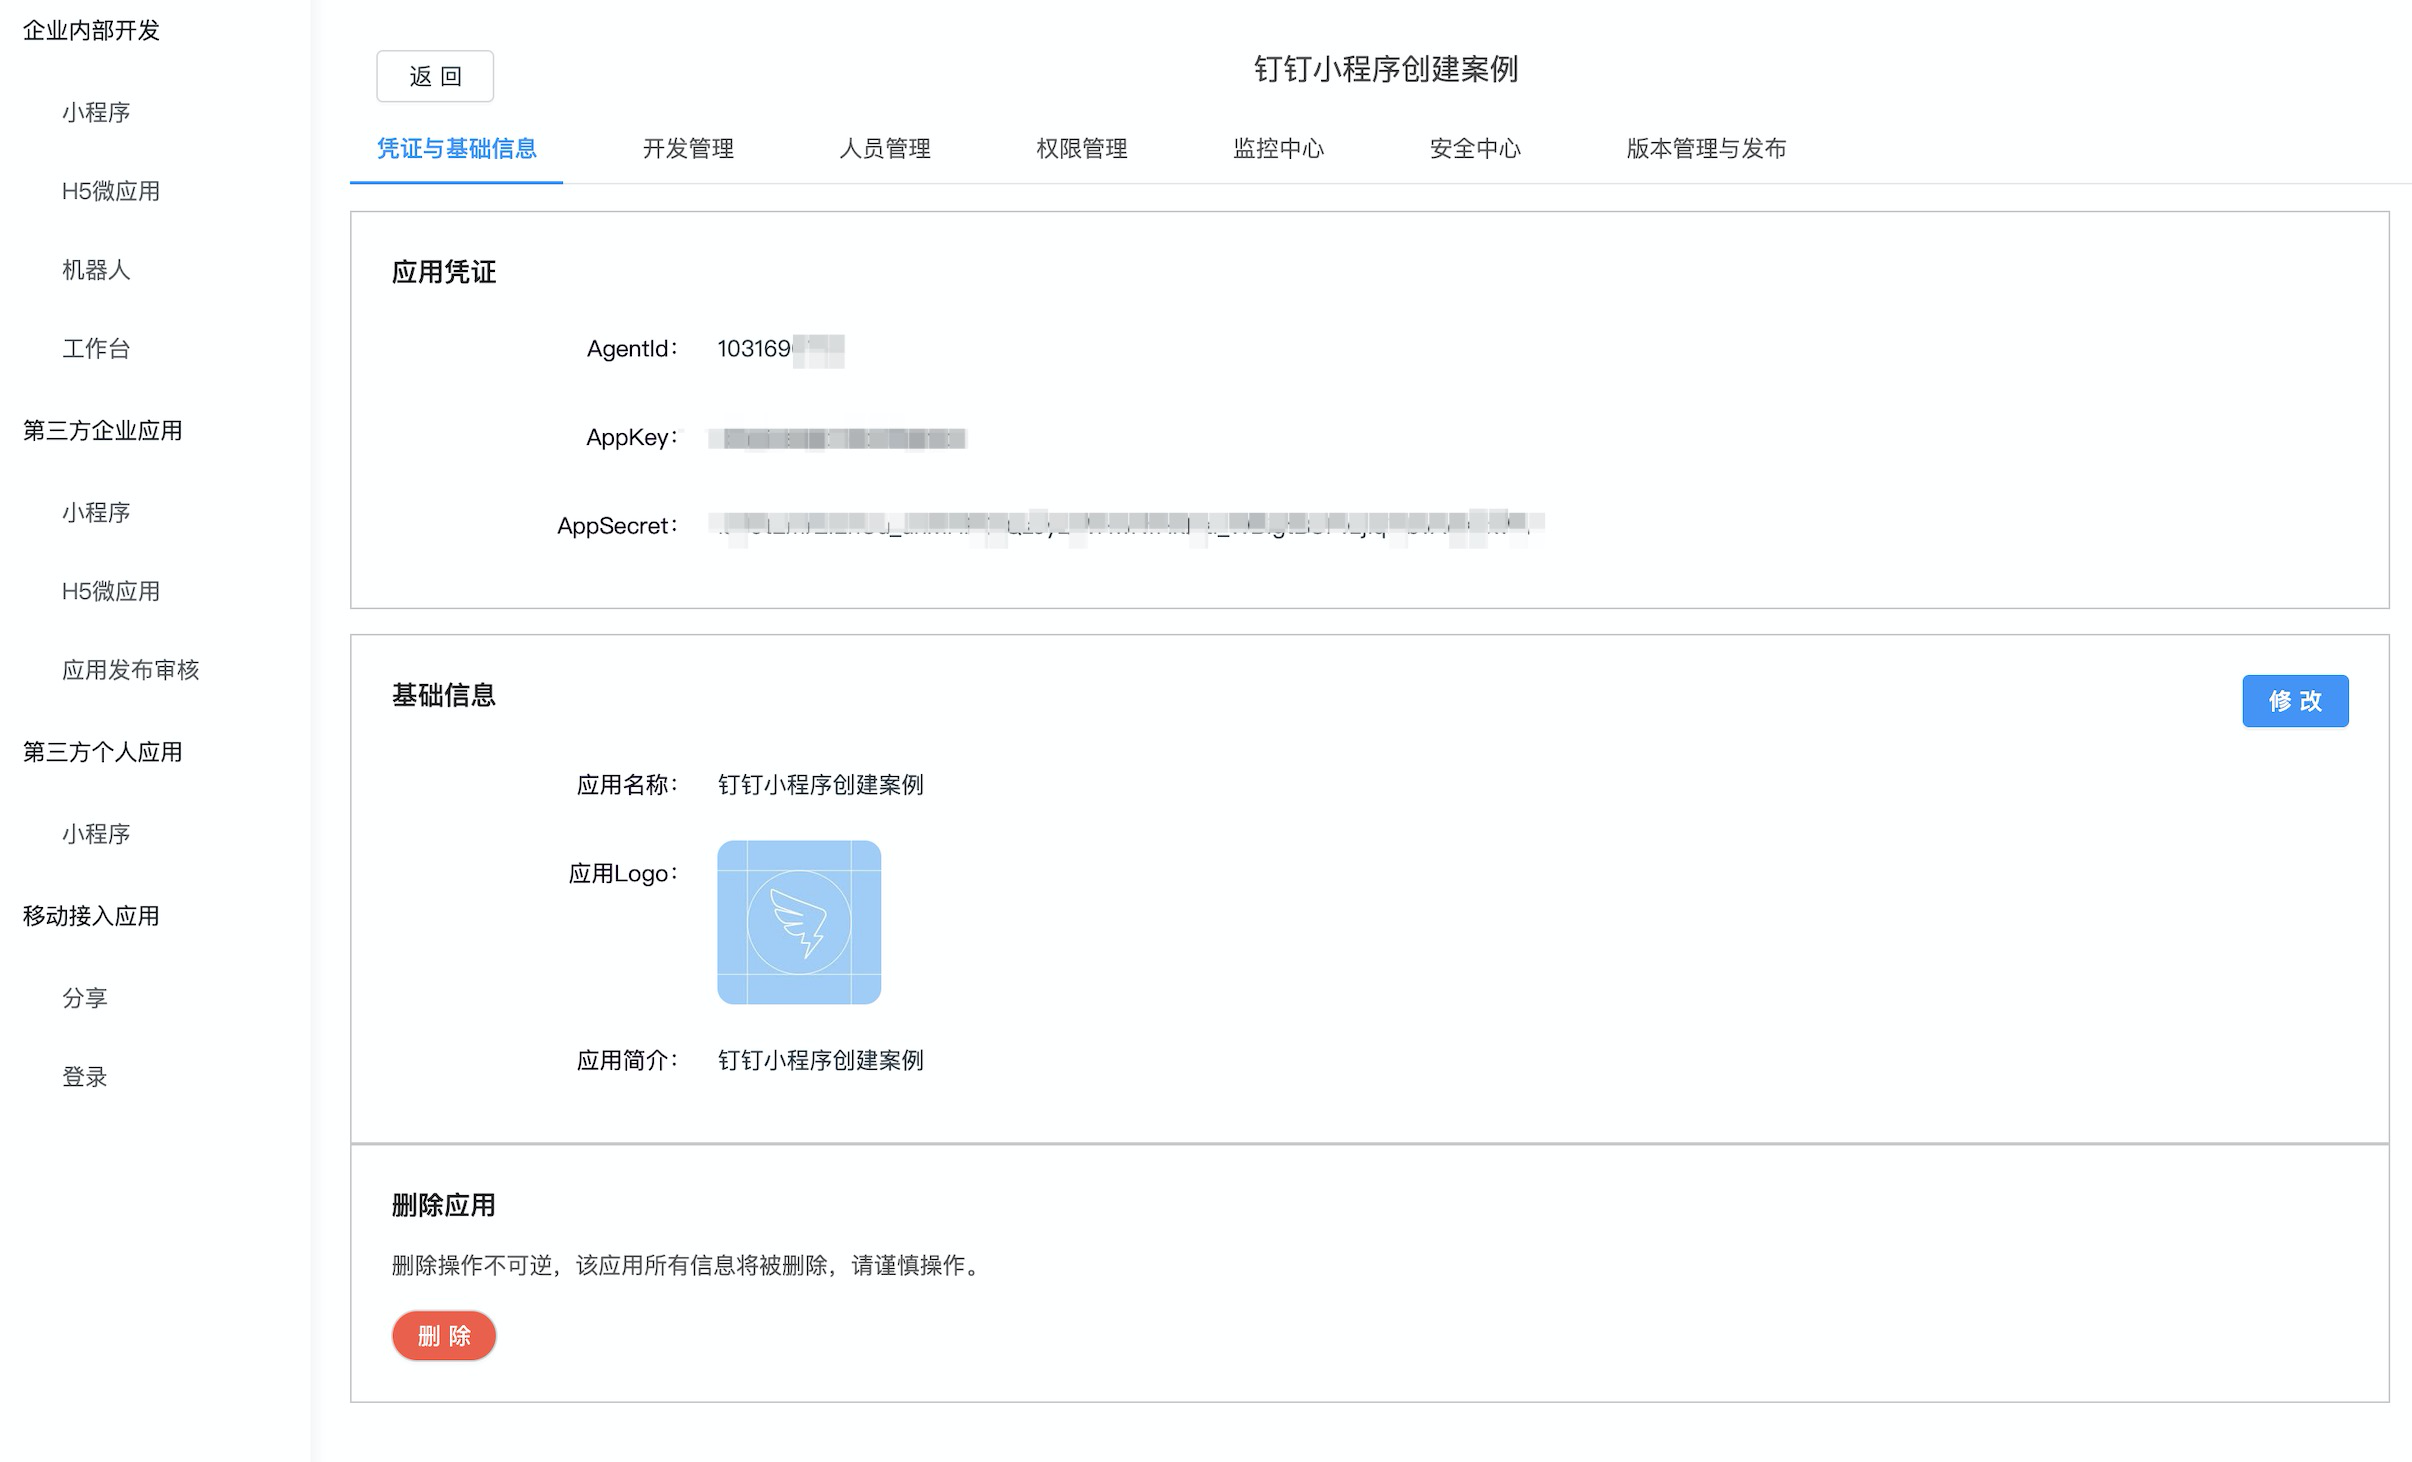
Task: Open the 人员管理 tab
Action: (884, 148)
